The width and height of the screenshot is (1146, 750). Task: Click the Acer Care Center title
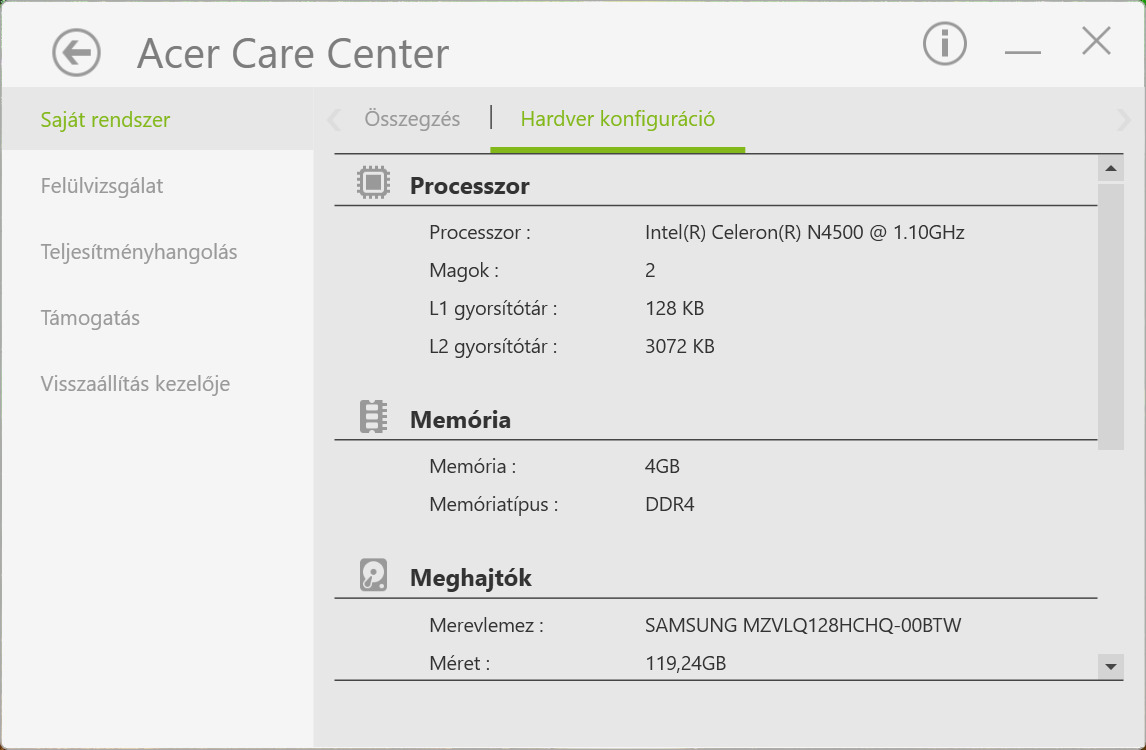293,54
